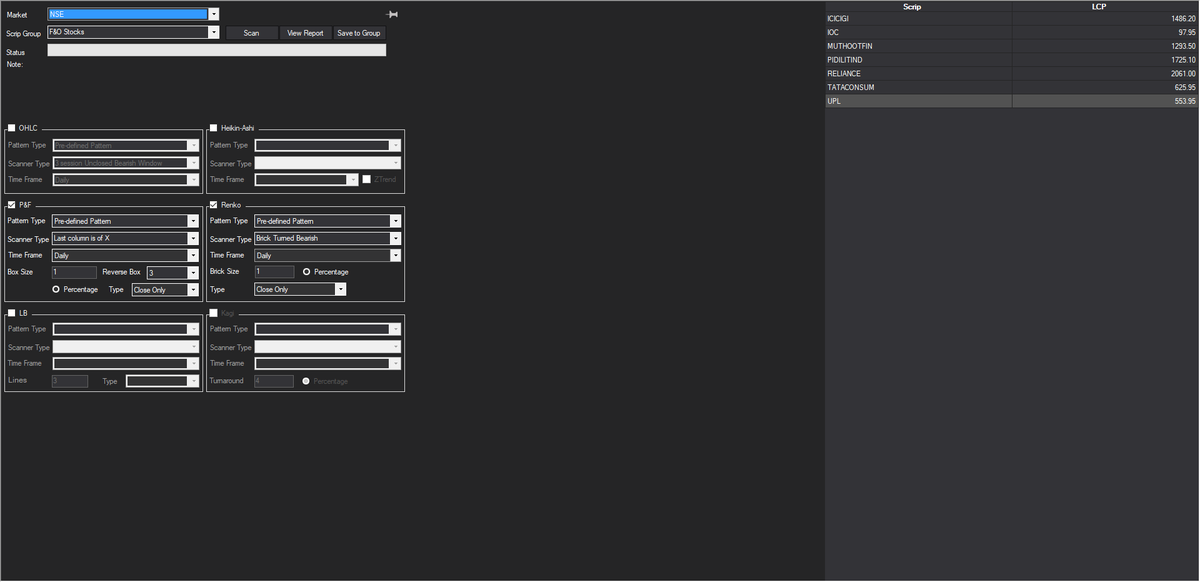Open Renko Pattern Type dropdown
Screen dimensions: 1200x582
point(328,221)
